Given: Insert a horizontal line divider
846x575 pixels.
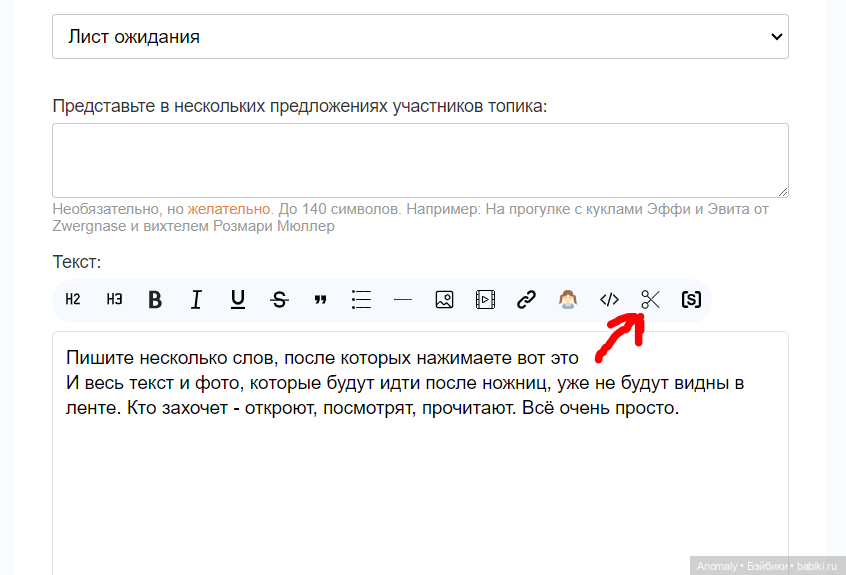Looking at the screenshot, I should click(403, 299).
